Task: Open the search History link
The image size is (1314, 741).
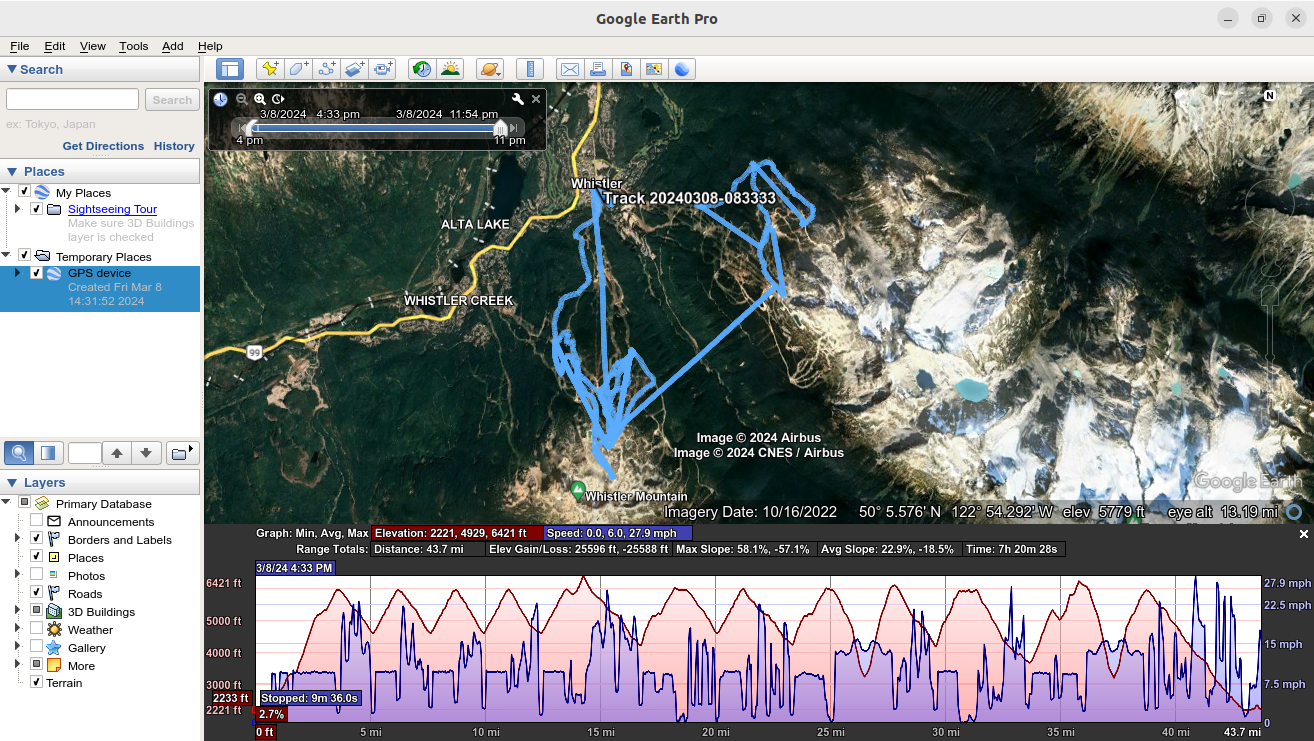Action: (x=174, y=146)
